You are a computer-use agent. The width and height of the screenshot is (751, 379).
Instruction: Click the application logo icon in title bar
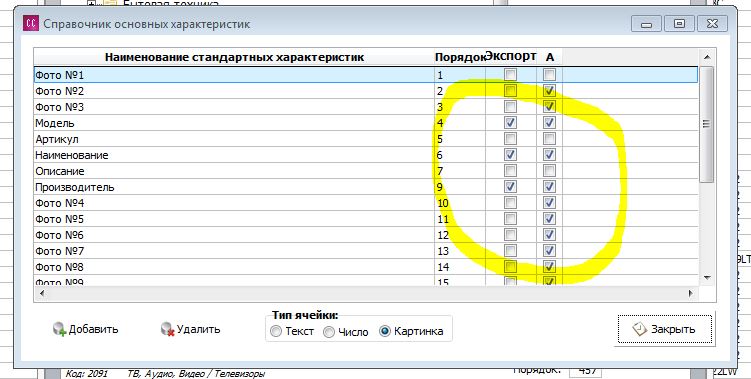click(31, 23)
